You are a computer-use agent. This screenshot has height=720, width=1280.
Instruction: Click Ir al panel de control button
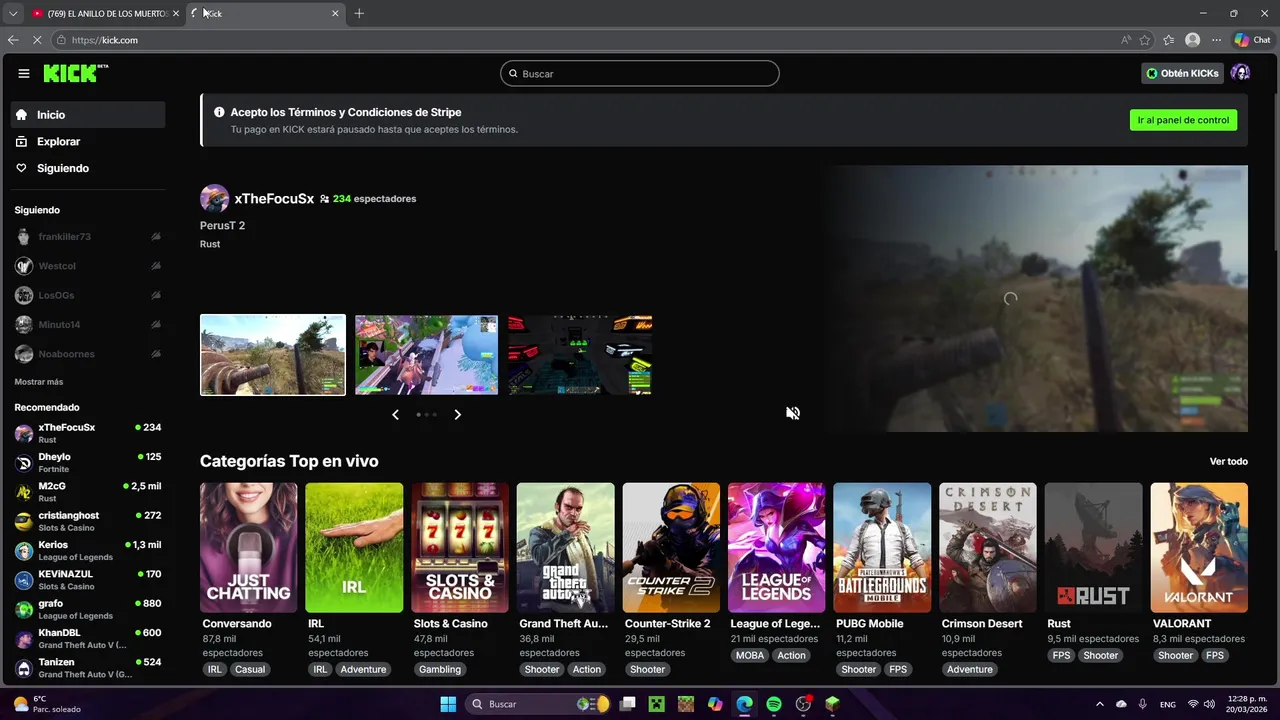point(1183,120)
